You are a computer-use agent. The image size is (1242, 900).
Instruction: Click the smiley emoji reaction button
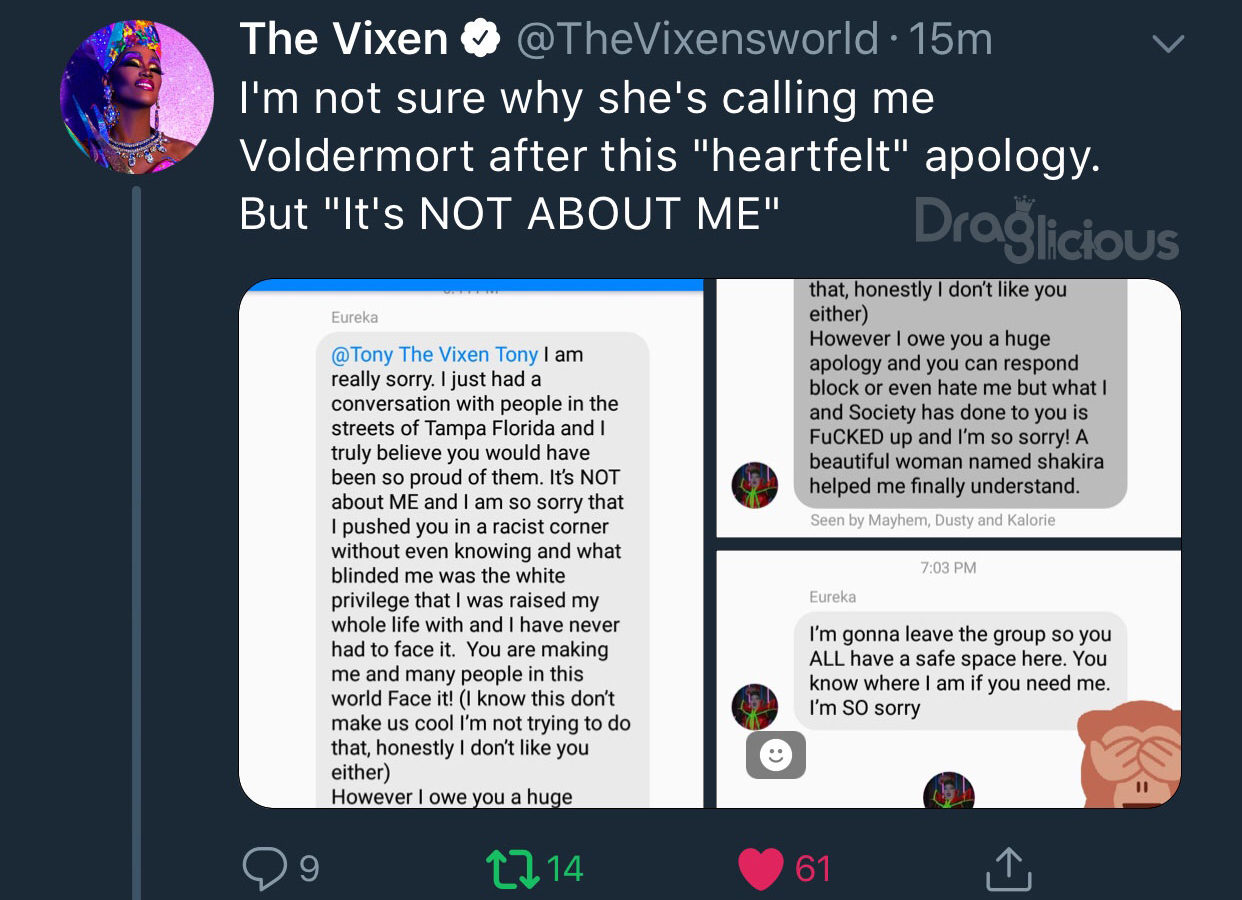coord(775,754)
